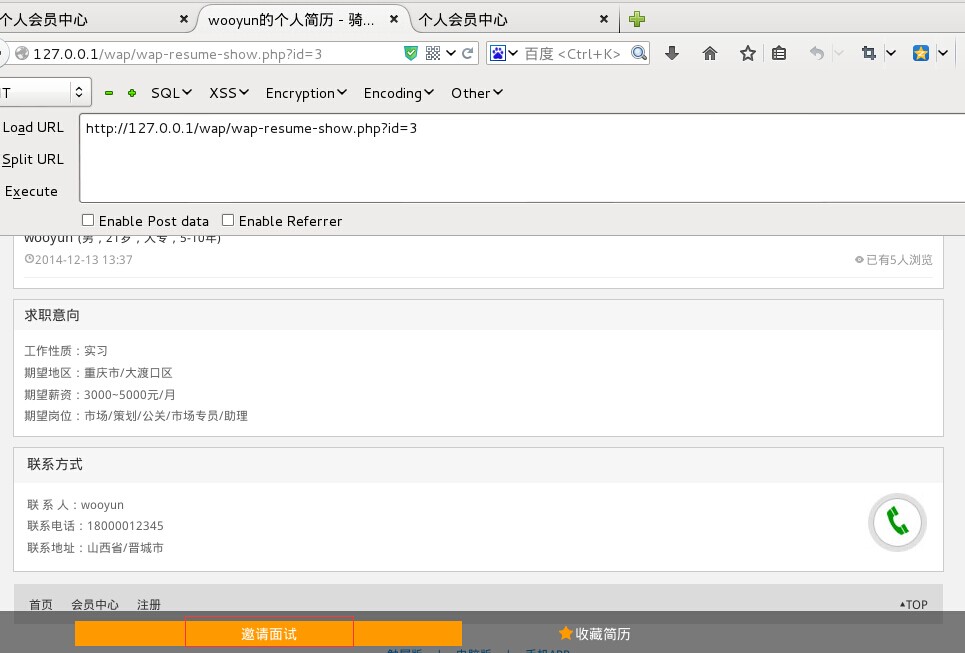The image size is (965, 653).
Task: Click the 求职意向 section heading
Action: pos(52,315)
